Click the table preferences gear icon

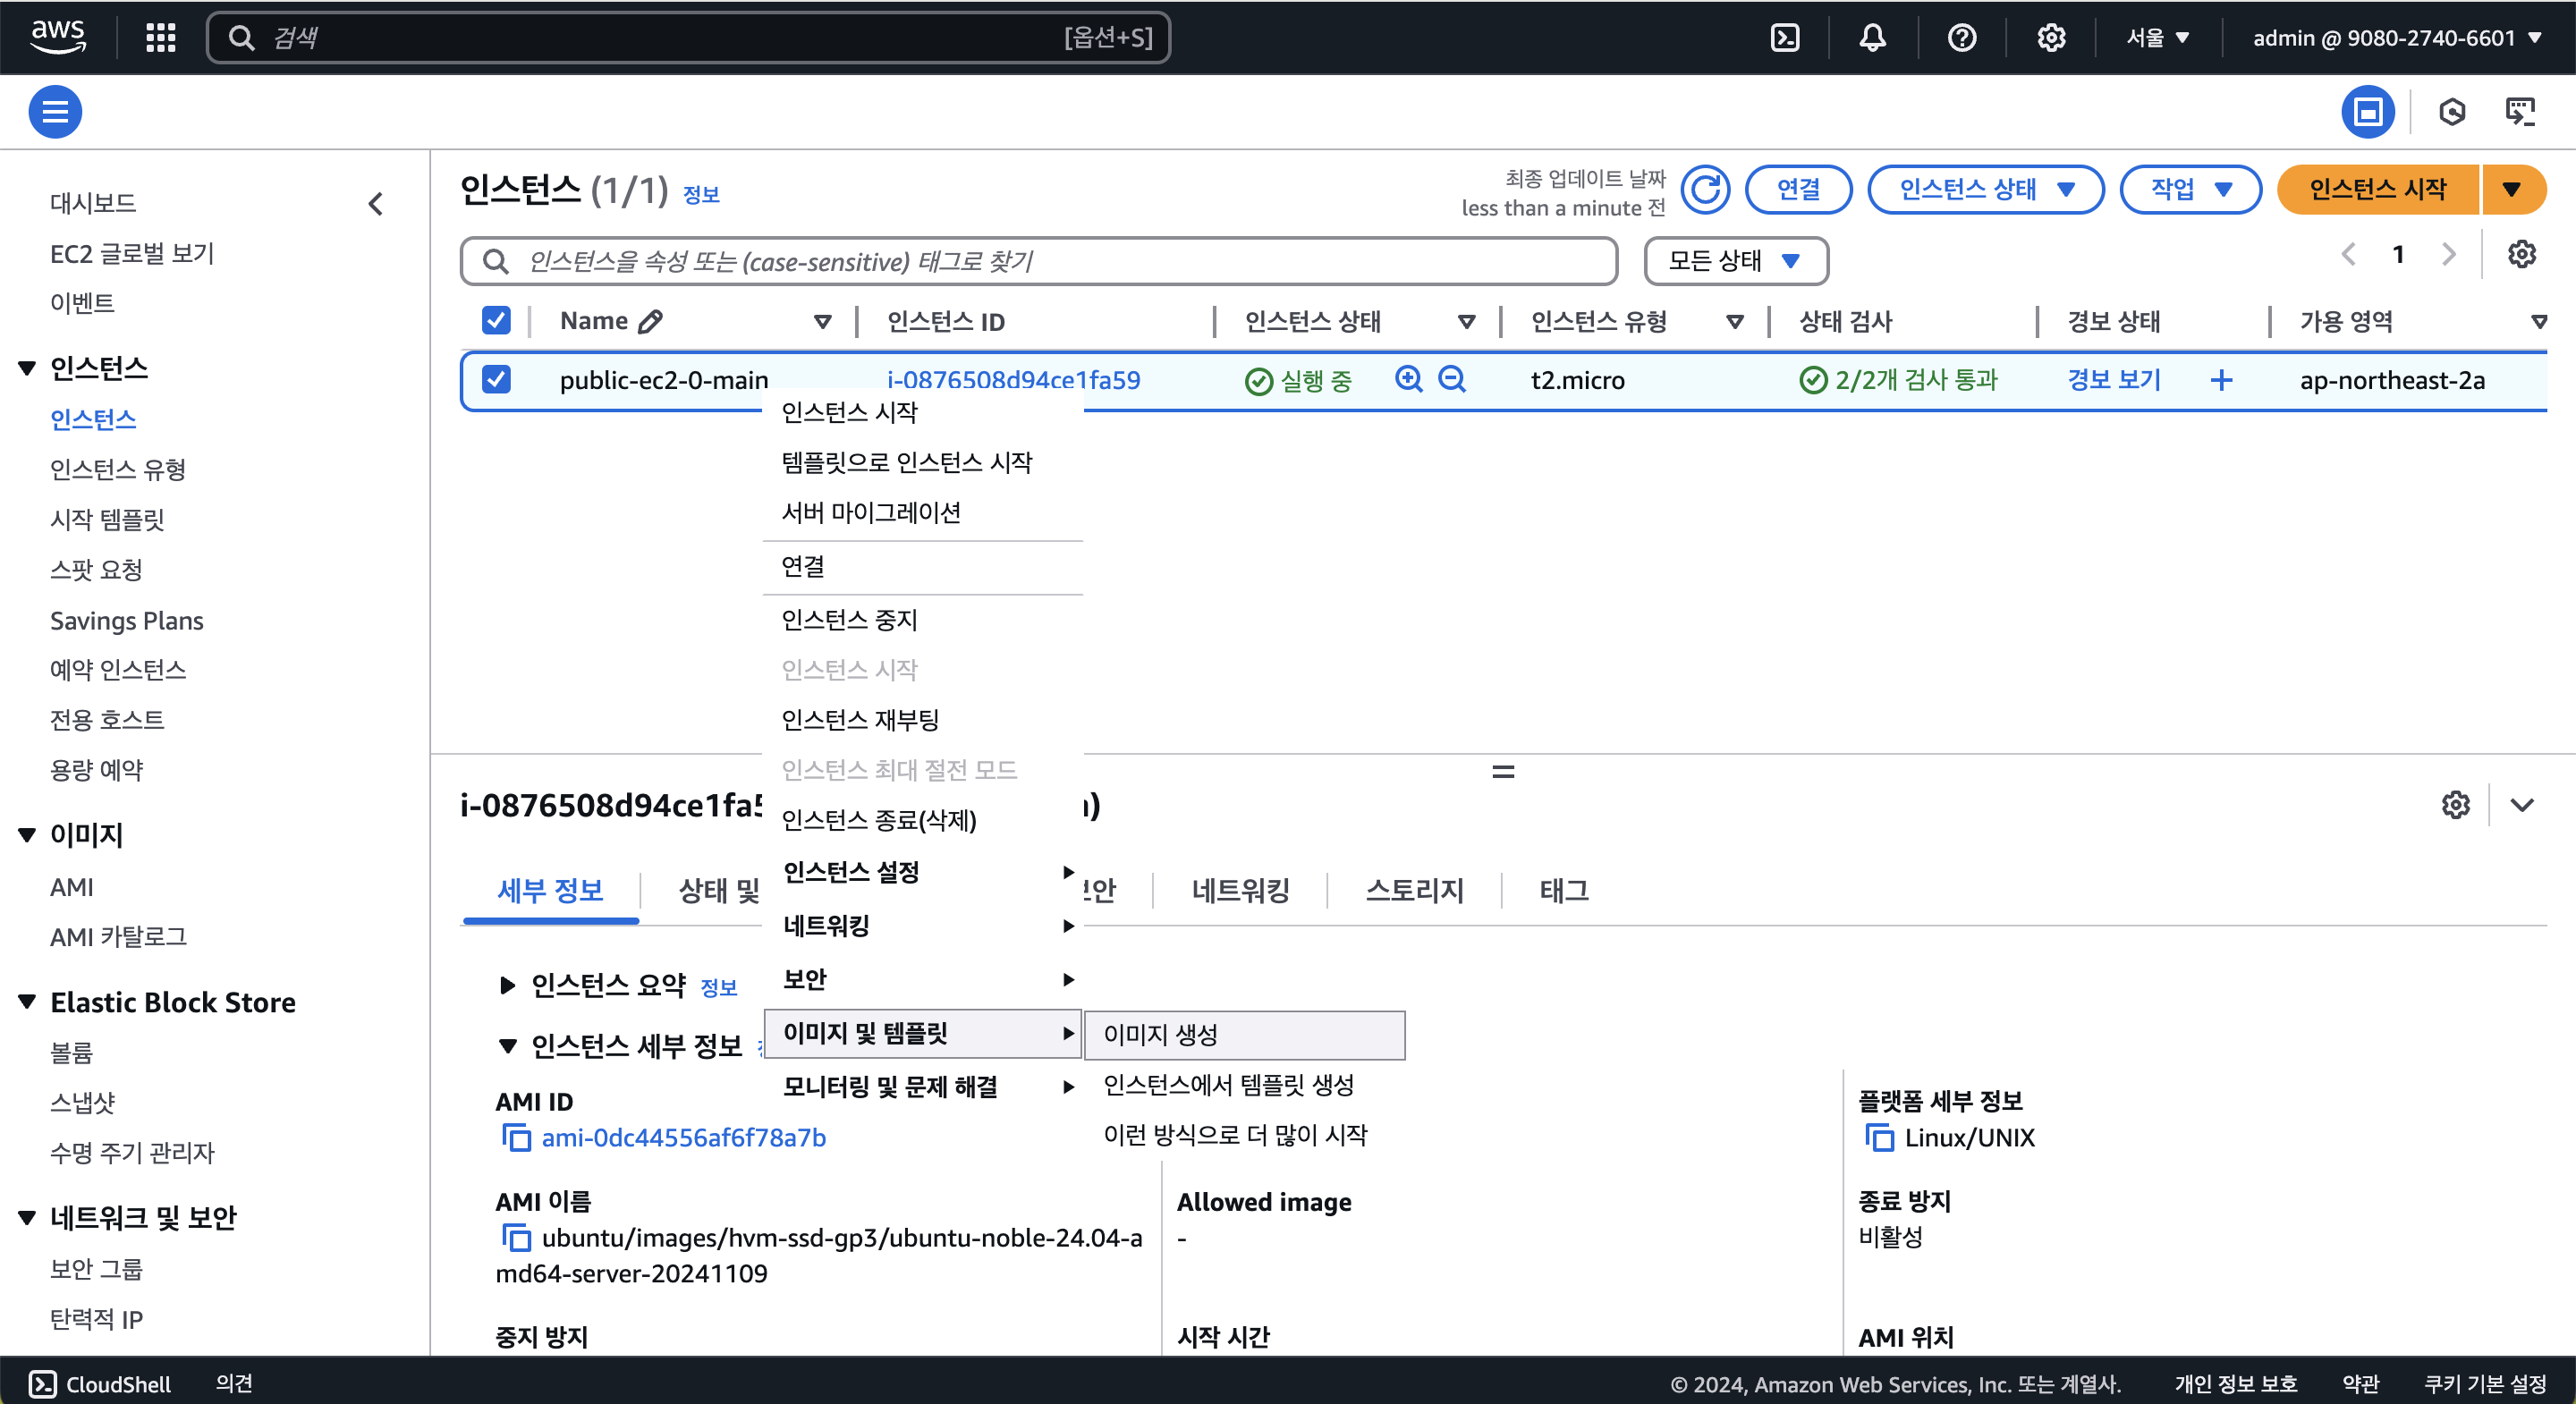point(2521,254)
